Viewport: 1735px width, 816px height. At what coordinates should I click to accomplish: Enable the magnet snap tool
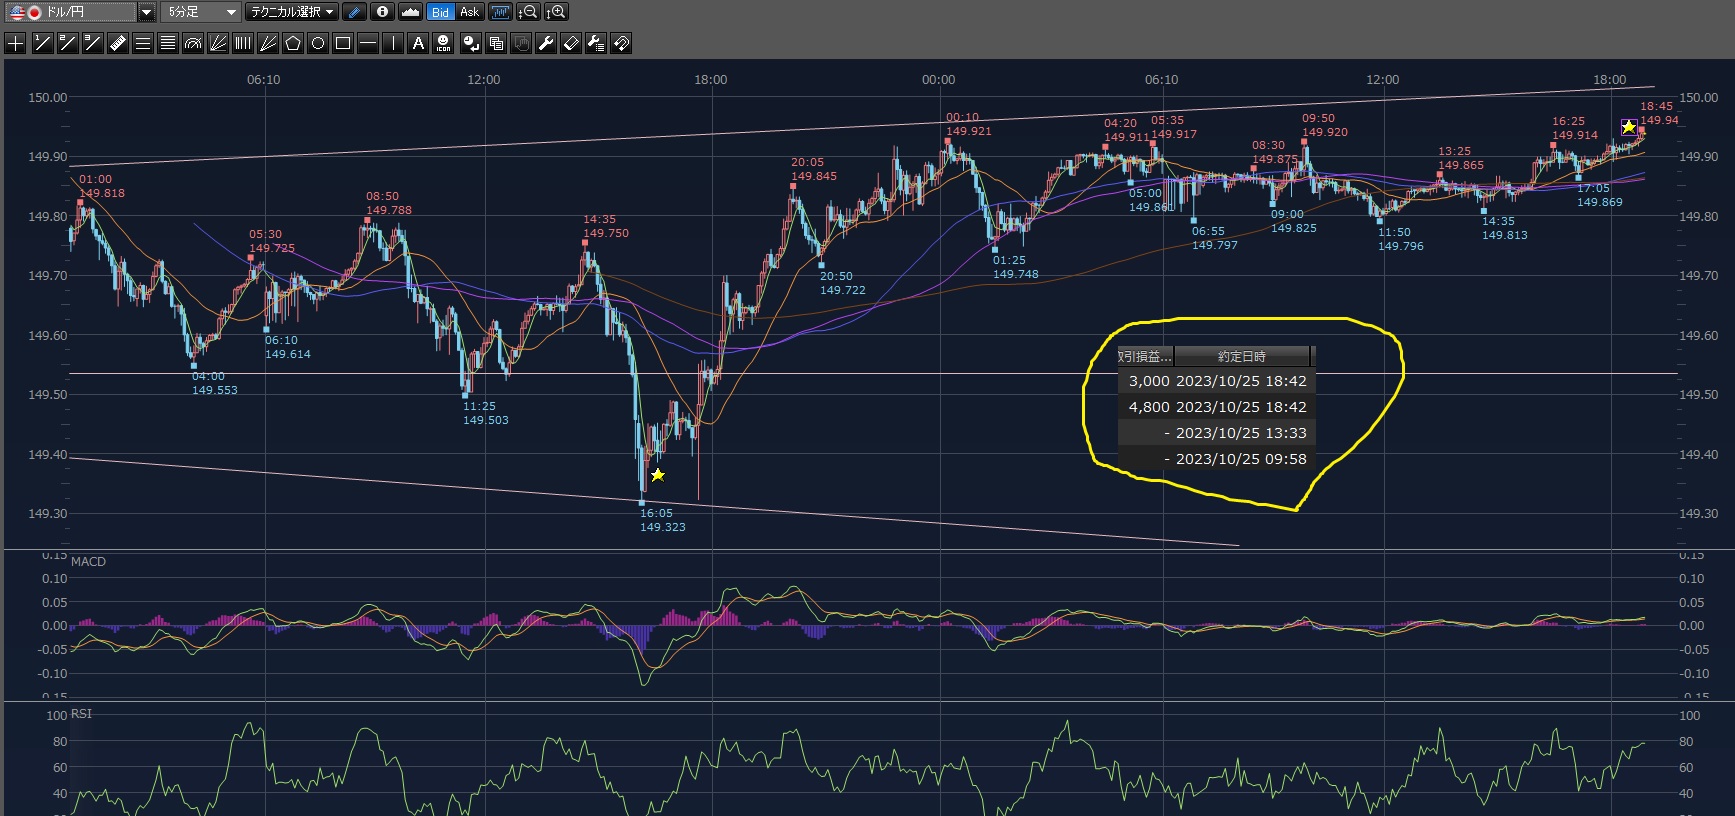[x=621, y=43]
